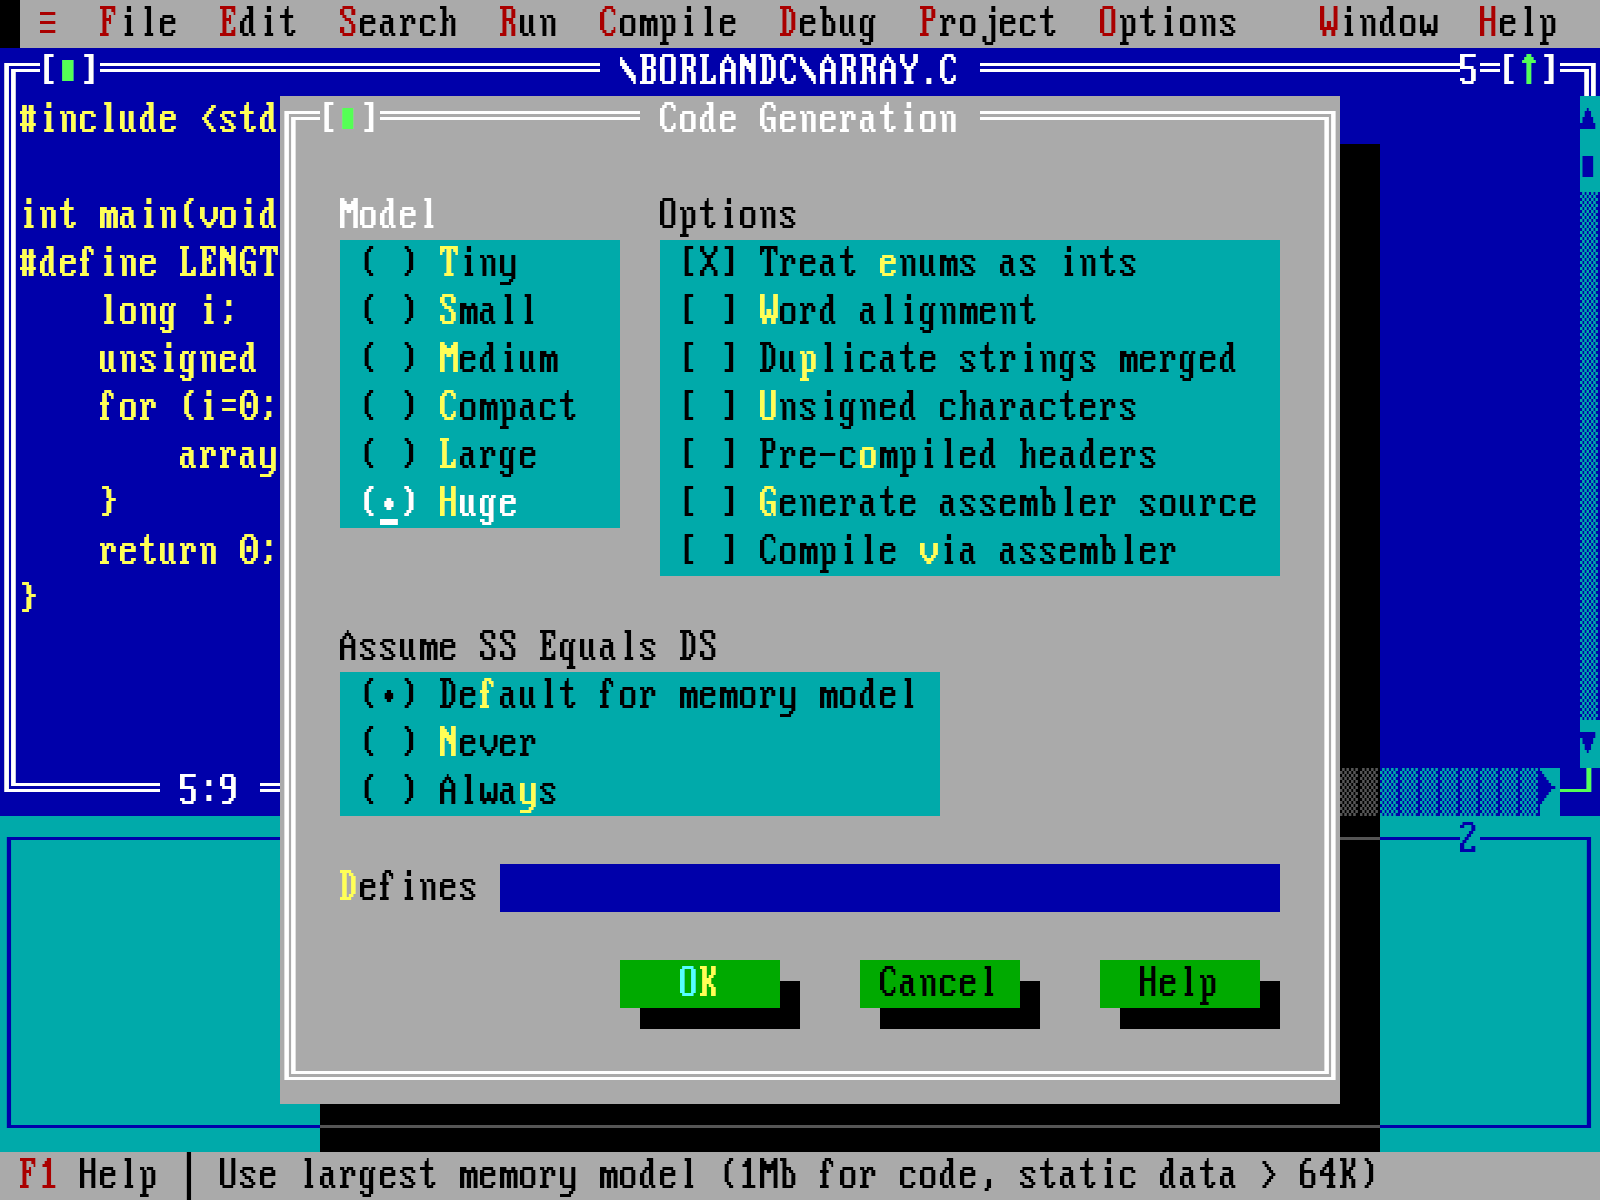Image resolution: width=1600 pixels, height=1200 pixels.
Task: Click the '#define LENGT' code line
Action: [x=148, y=262]
